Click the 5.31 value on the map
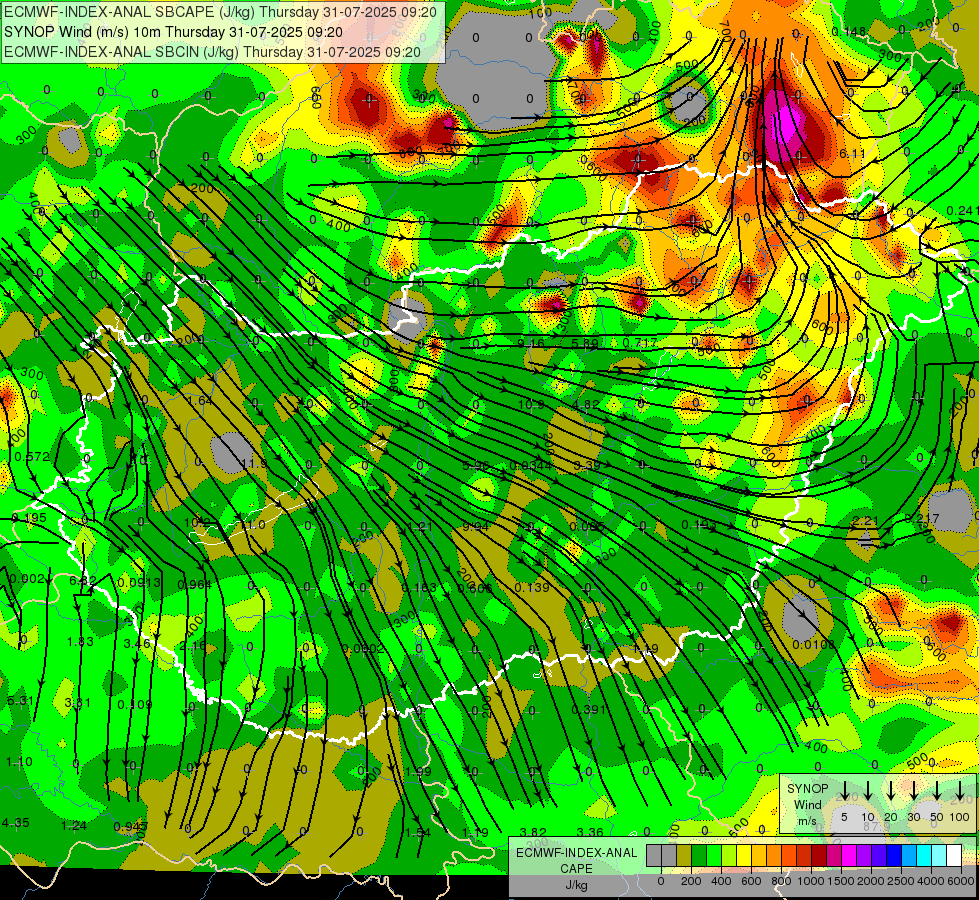979x900 pixels. [20, 701]
